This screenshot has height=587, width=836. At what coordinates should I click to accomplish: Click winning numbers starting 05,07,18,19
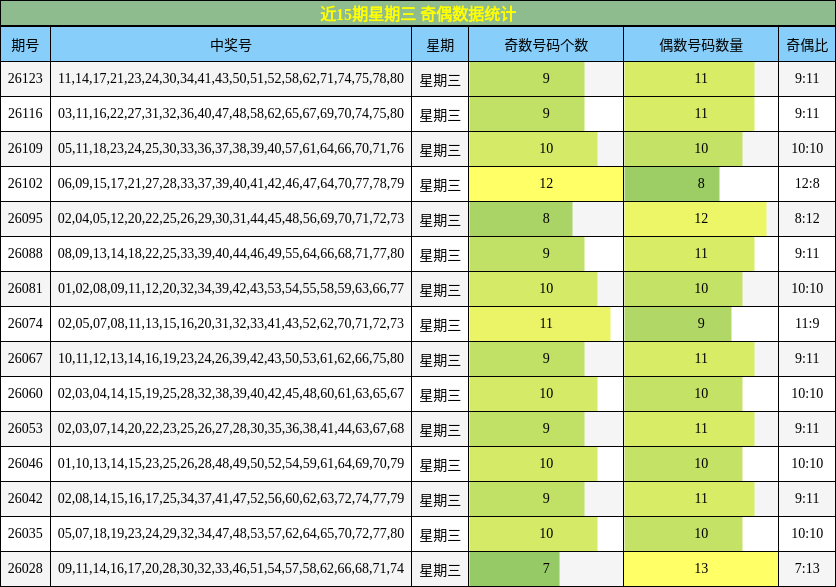231,534
